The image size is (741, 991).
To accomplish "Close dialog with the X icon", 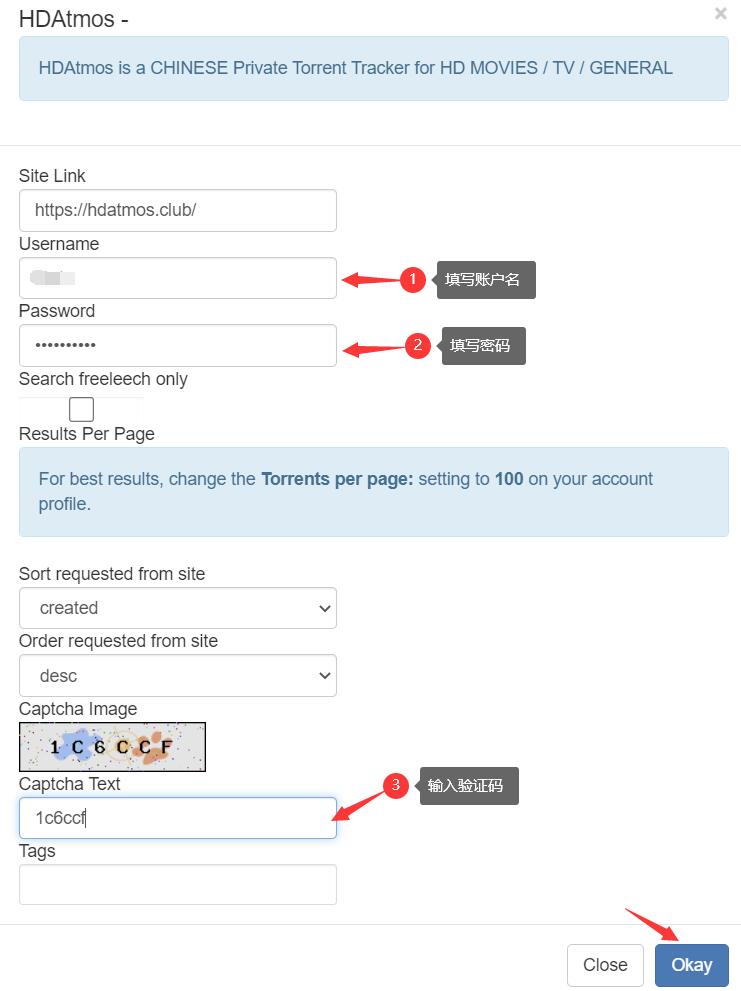I will pyautogui.click(x=720, y=14).
